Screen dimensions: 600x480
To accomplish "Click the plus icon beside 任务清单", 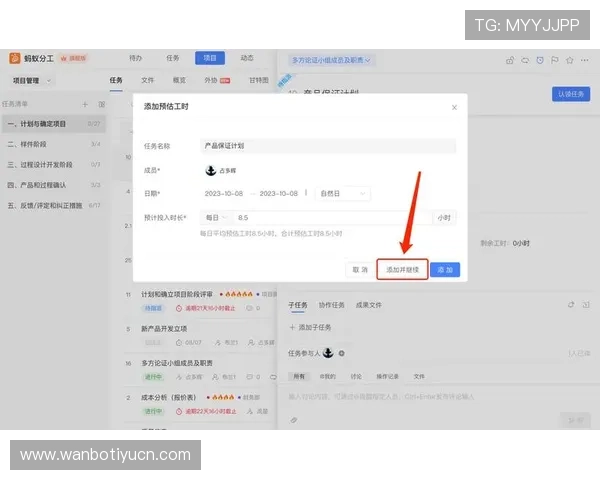I will pyautogui.click(x=85, y=104).
